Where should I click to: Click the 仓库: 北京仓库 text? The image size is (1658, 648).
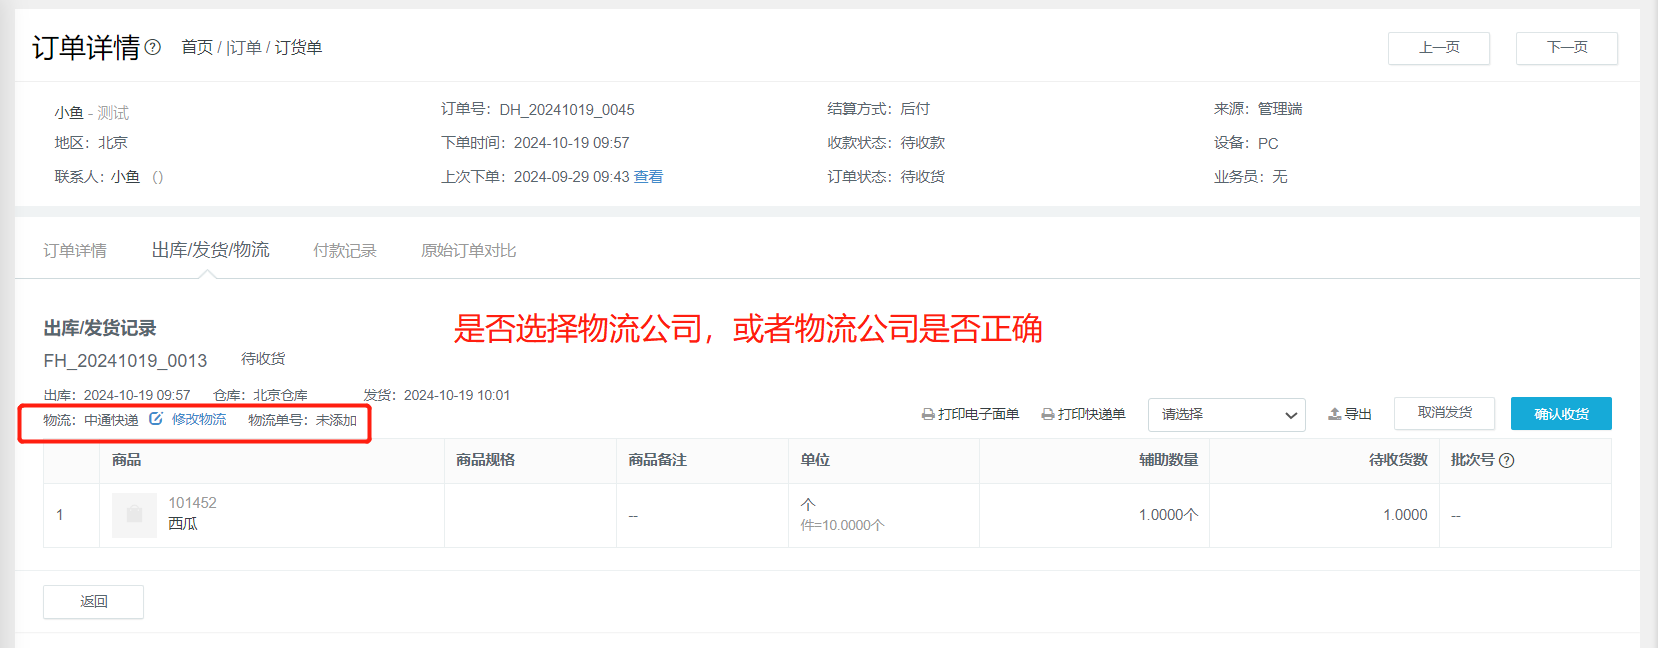click(260, 395)
